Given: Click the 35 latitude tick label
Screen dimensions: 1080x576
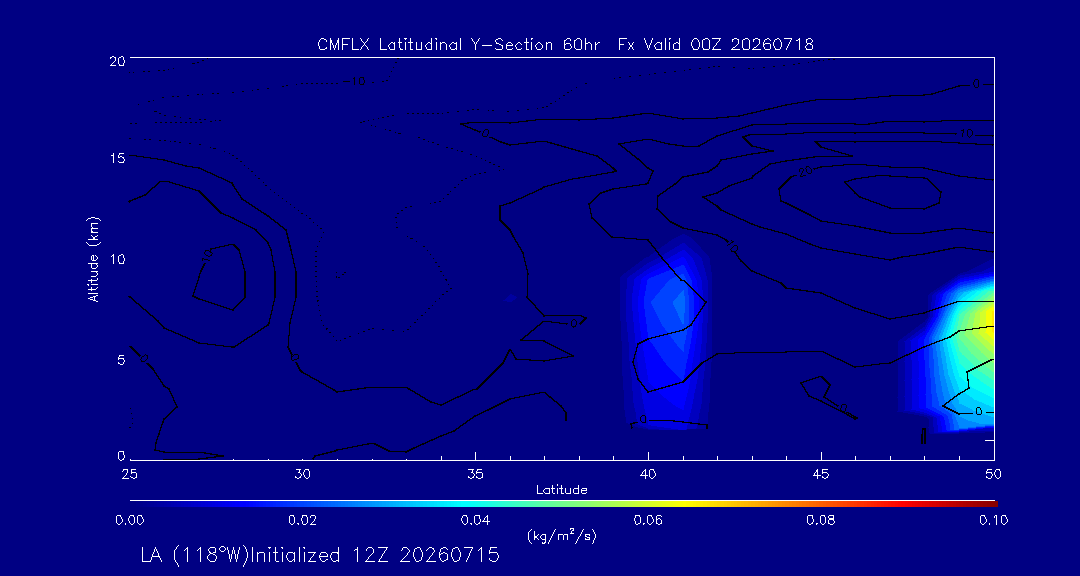Looking at the screenshot, I should point(475,474).
